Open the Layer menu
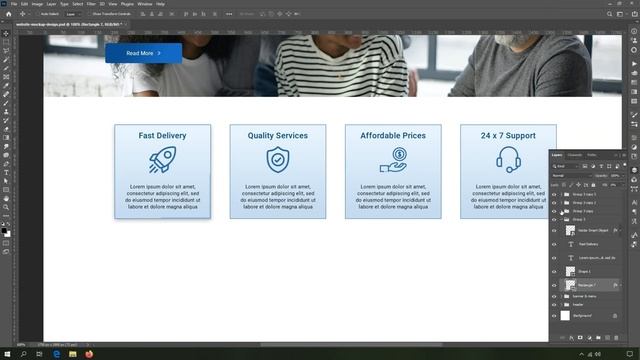Viewport: 640px width, 360px height. tap(51, 4)
